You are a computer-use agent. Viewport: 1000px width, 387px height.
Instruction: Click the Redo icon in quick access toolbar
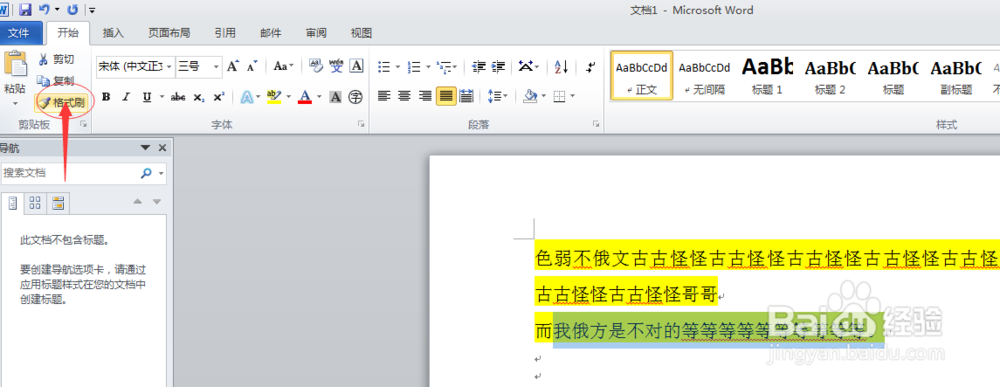click(73, 10)
